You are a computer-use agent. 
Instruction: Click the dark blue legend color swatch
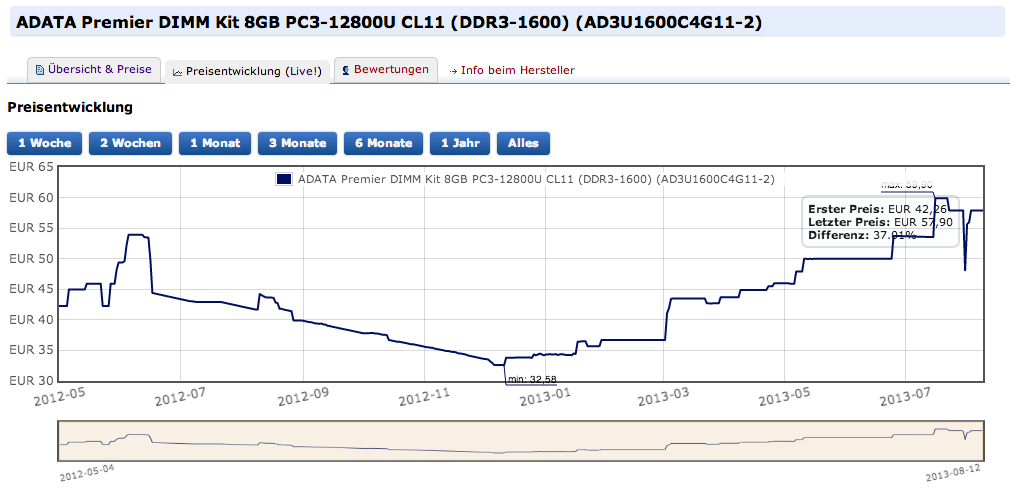[284, 180]
